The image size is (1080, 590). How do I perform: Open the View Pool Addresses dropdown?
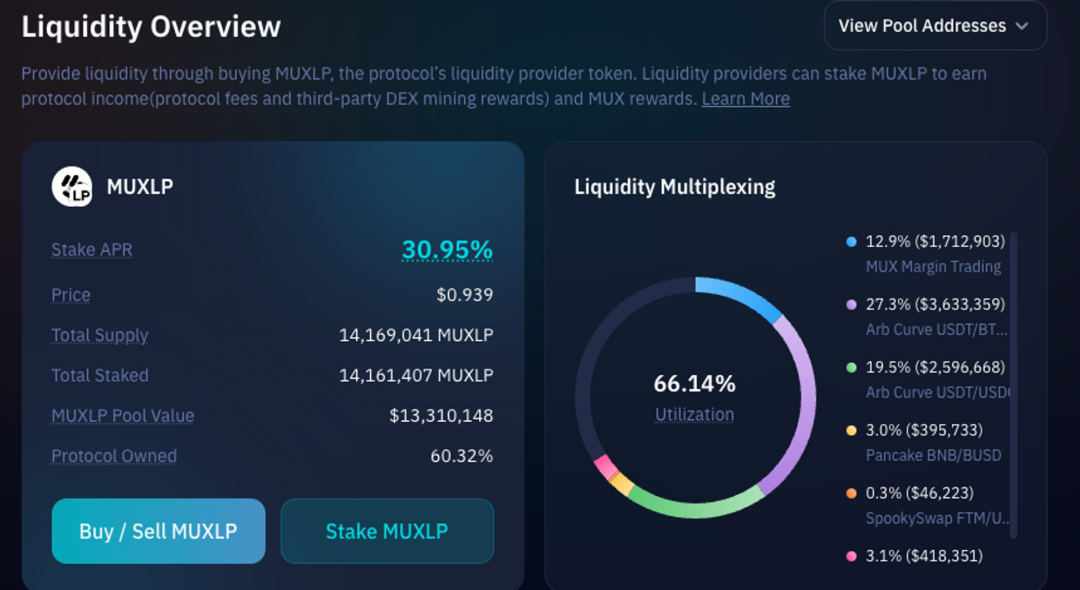coord(934,26)
